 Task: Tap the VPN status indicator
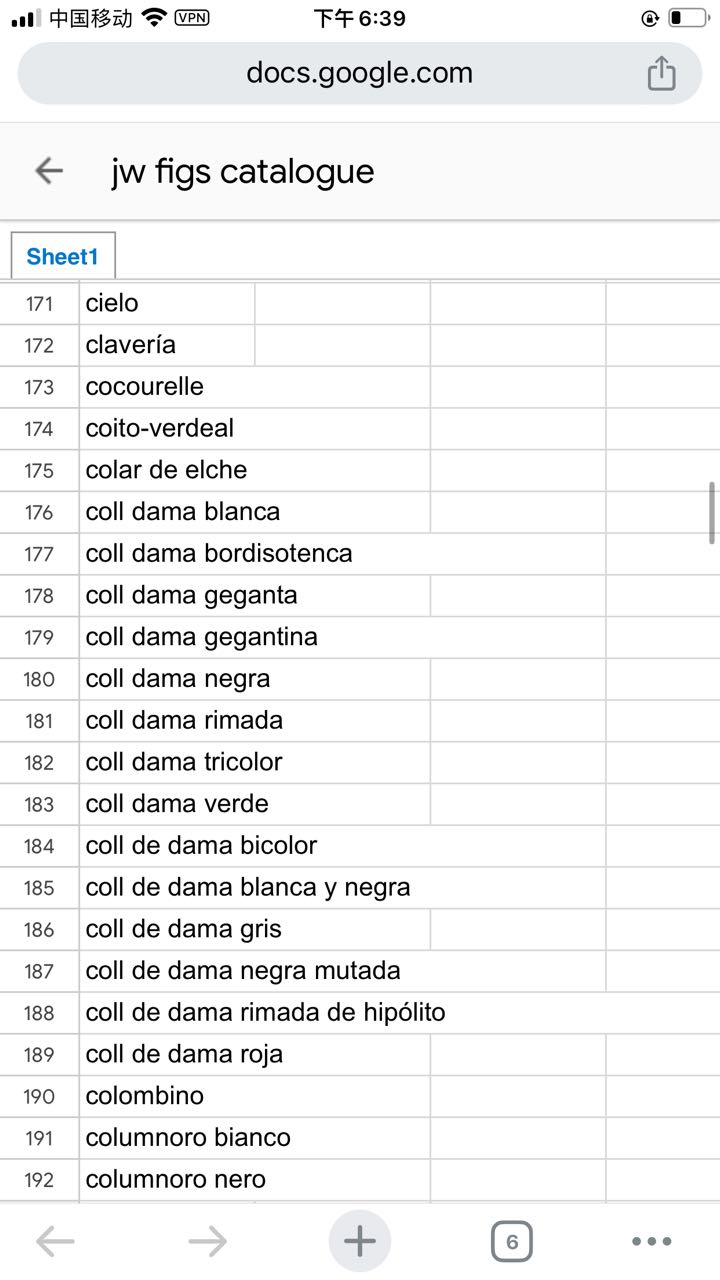[x=192, y=18]
